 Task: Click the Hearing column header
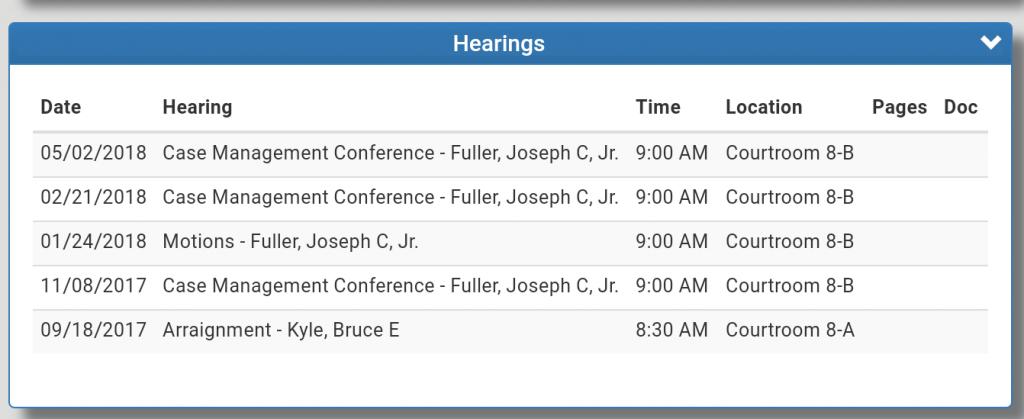point(197,107)
